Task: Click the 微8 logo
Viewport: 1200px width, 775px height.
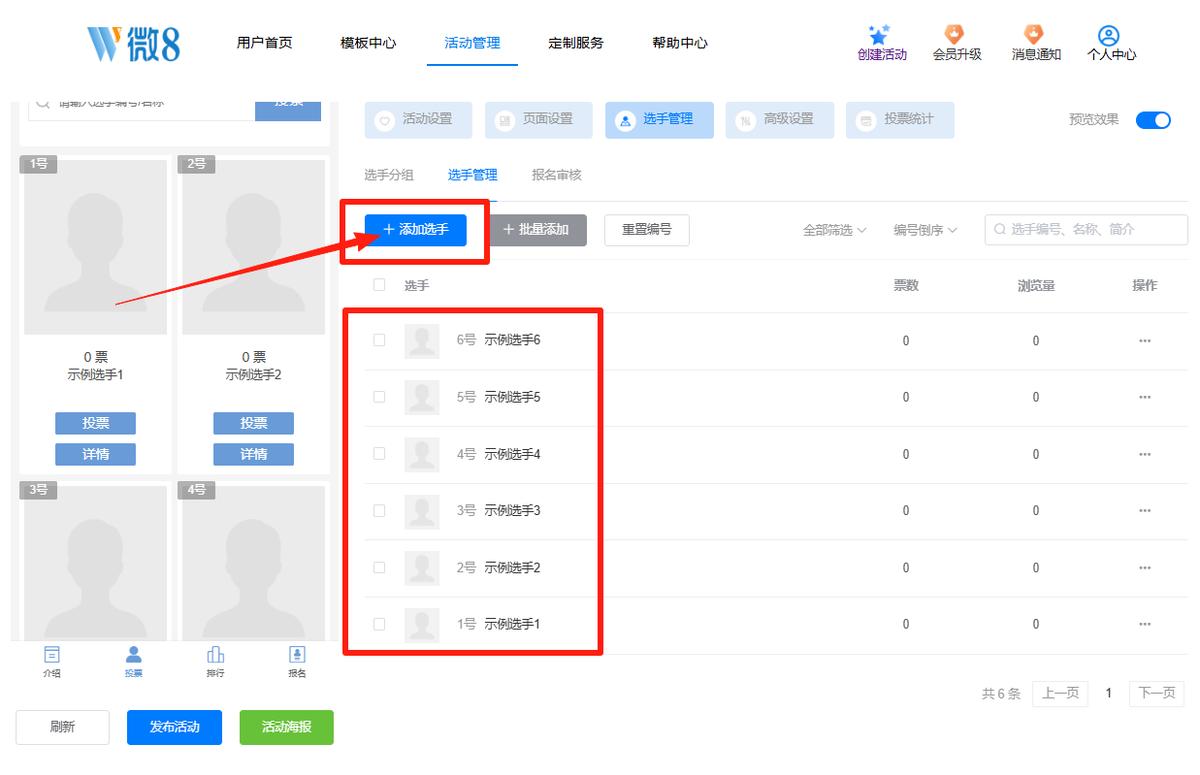Action: click(135, 43)
